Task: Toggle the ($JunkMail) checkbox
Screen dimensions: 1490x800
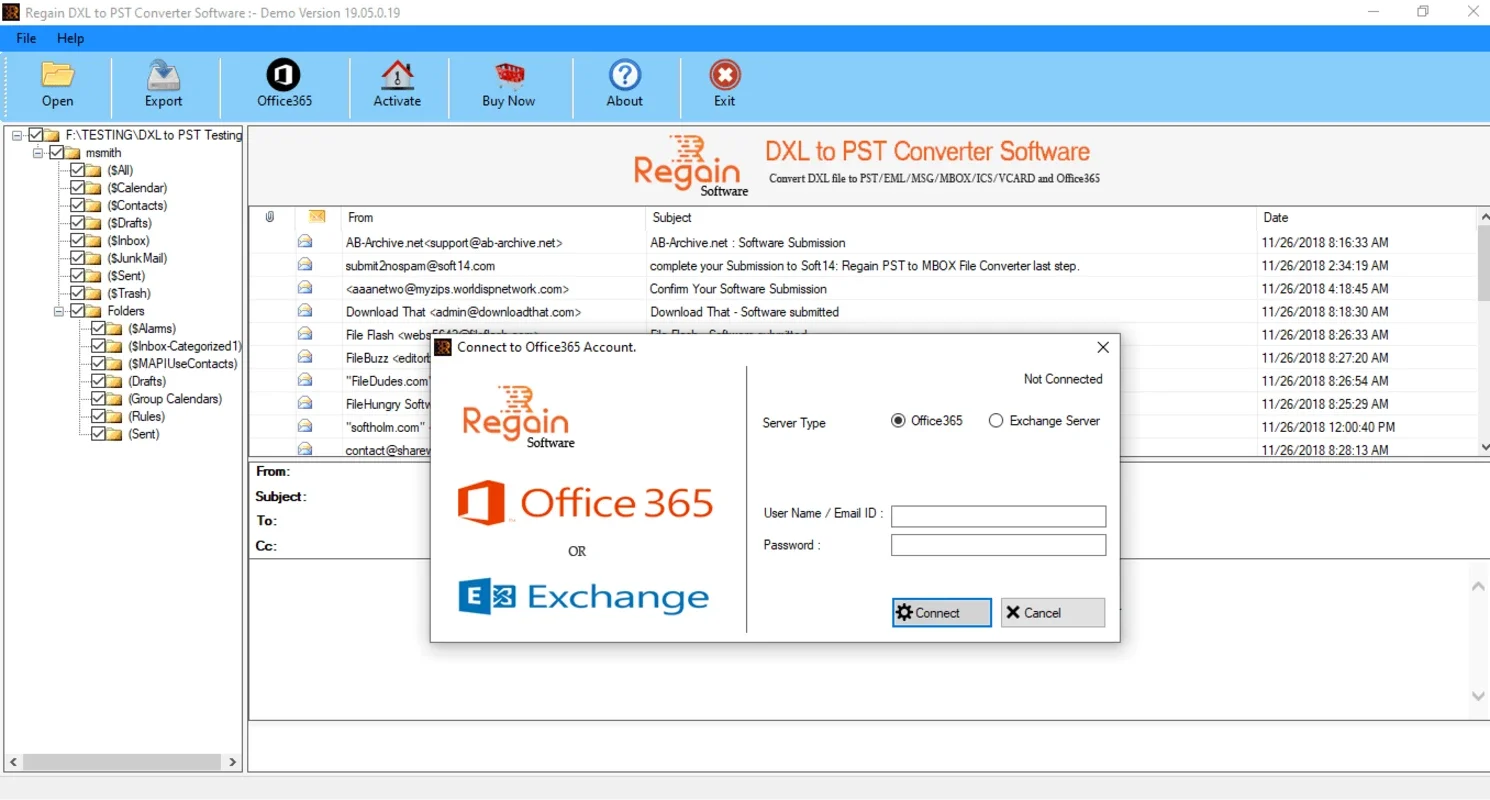Action: pyautogui.click(x=78, y=258)
